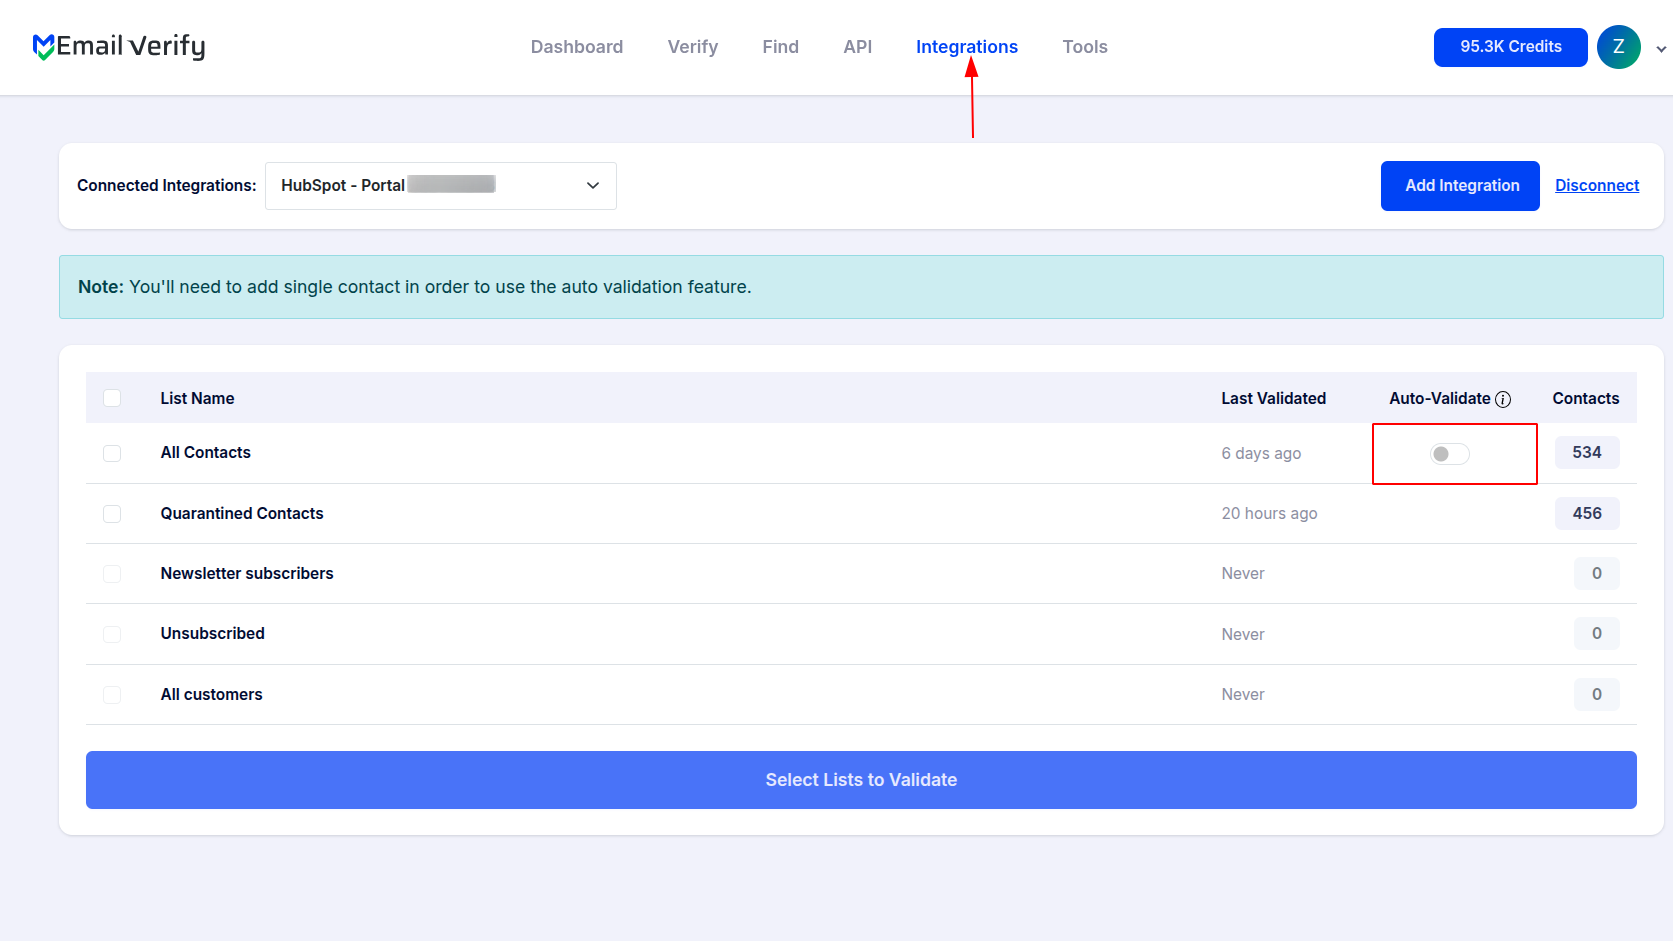Click the Auto-Validate info icon
Image resolution: width=1673 pixels, height=941 pixels.
(x=1504, y=398)
